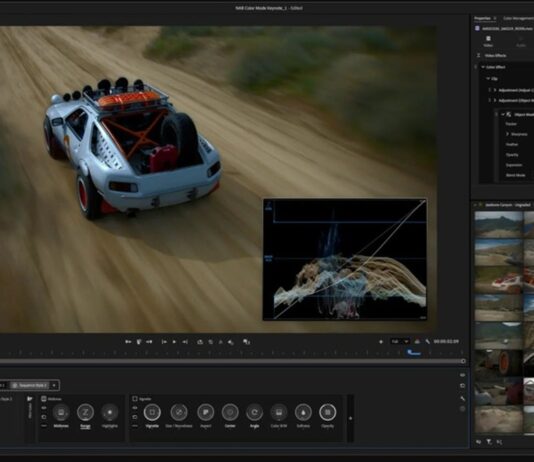This screenshot has height=462, width=534.
Task: Click the Extract icon in the monitor toolbar
Action: point(210,342)
